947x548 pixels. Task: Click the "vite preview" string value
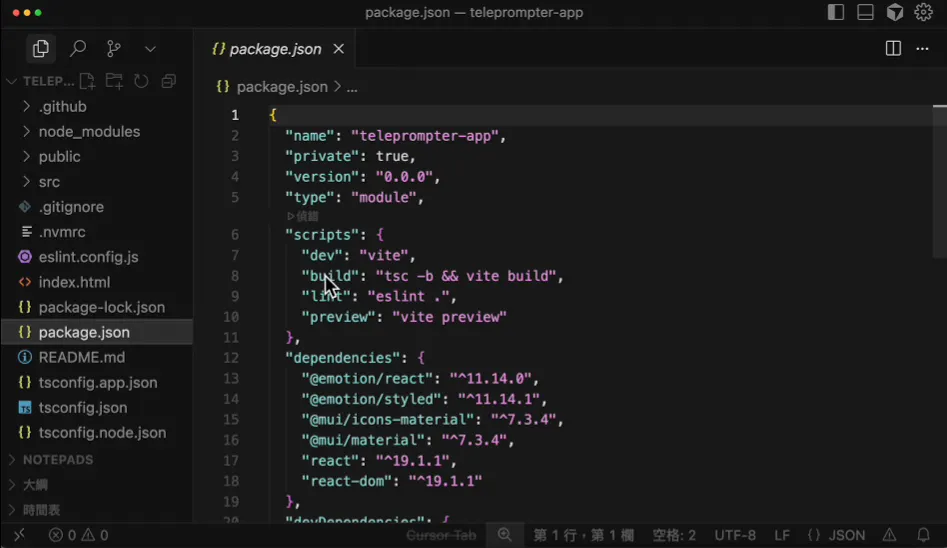click(x=449, y=317)
